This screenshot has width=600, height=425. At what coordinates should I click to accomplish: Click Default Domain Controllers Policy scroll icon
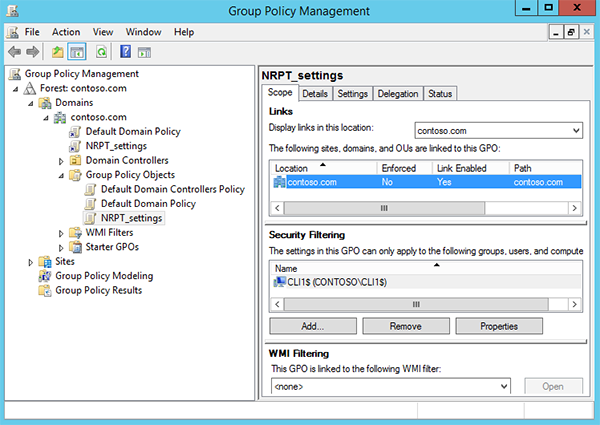(x=90, y=190)
